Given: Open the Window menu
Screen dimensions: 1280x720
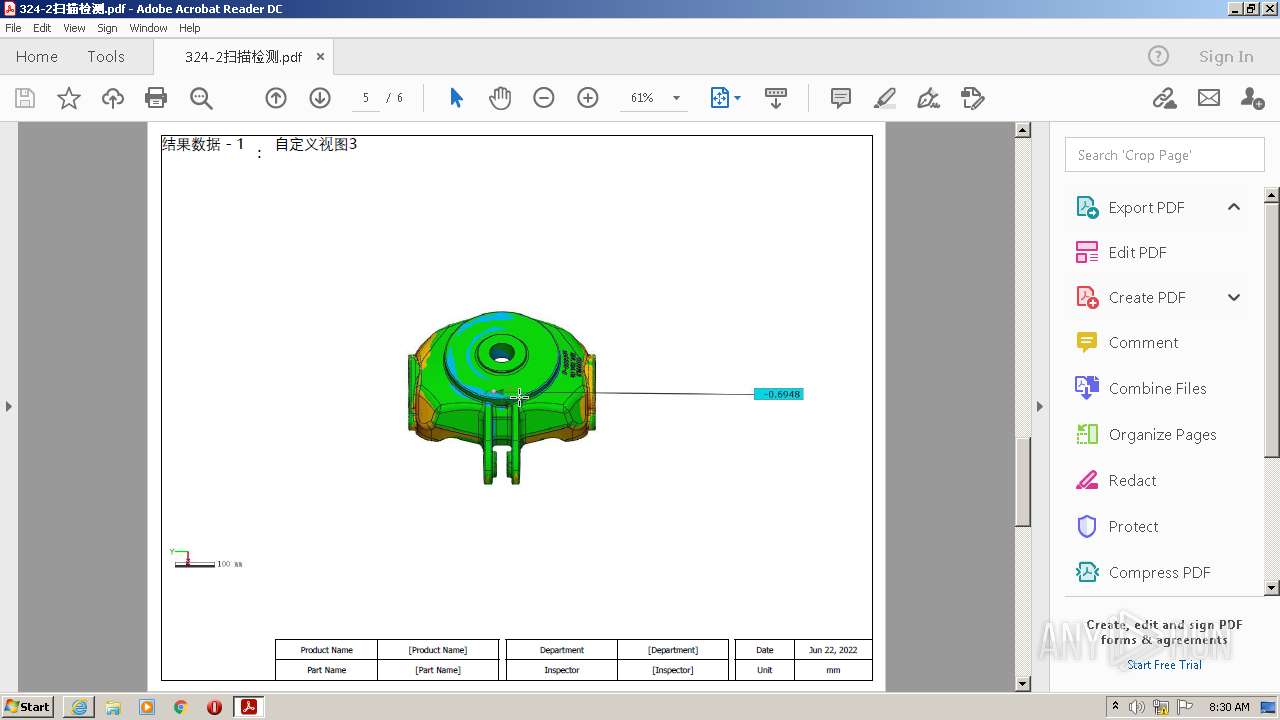Looking at the screenshot, I should click(x=148, y=28).
